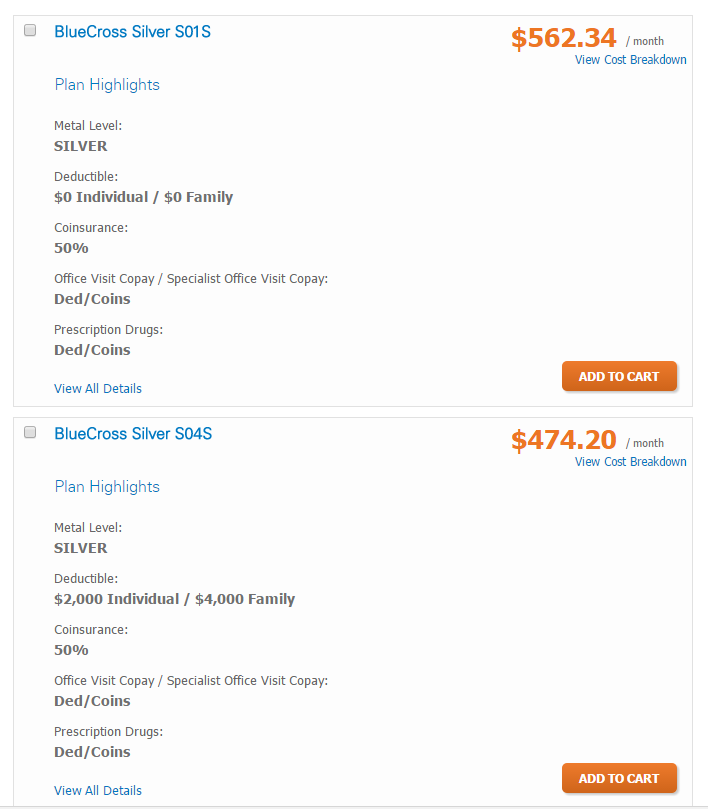Open the BlueCross Silver S04S plan title
The height and width of the screenshot is (809, 708).
coord(133,434)
